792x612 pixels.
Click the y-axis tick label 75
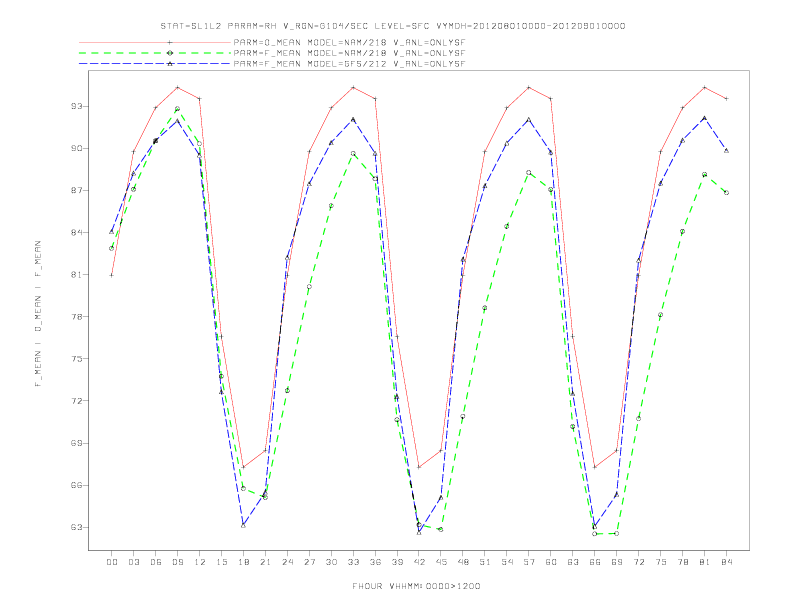[77, 359]
